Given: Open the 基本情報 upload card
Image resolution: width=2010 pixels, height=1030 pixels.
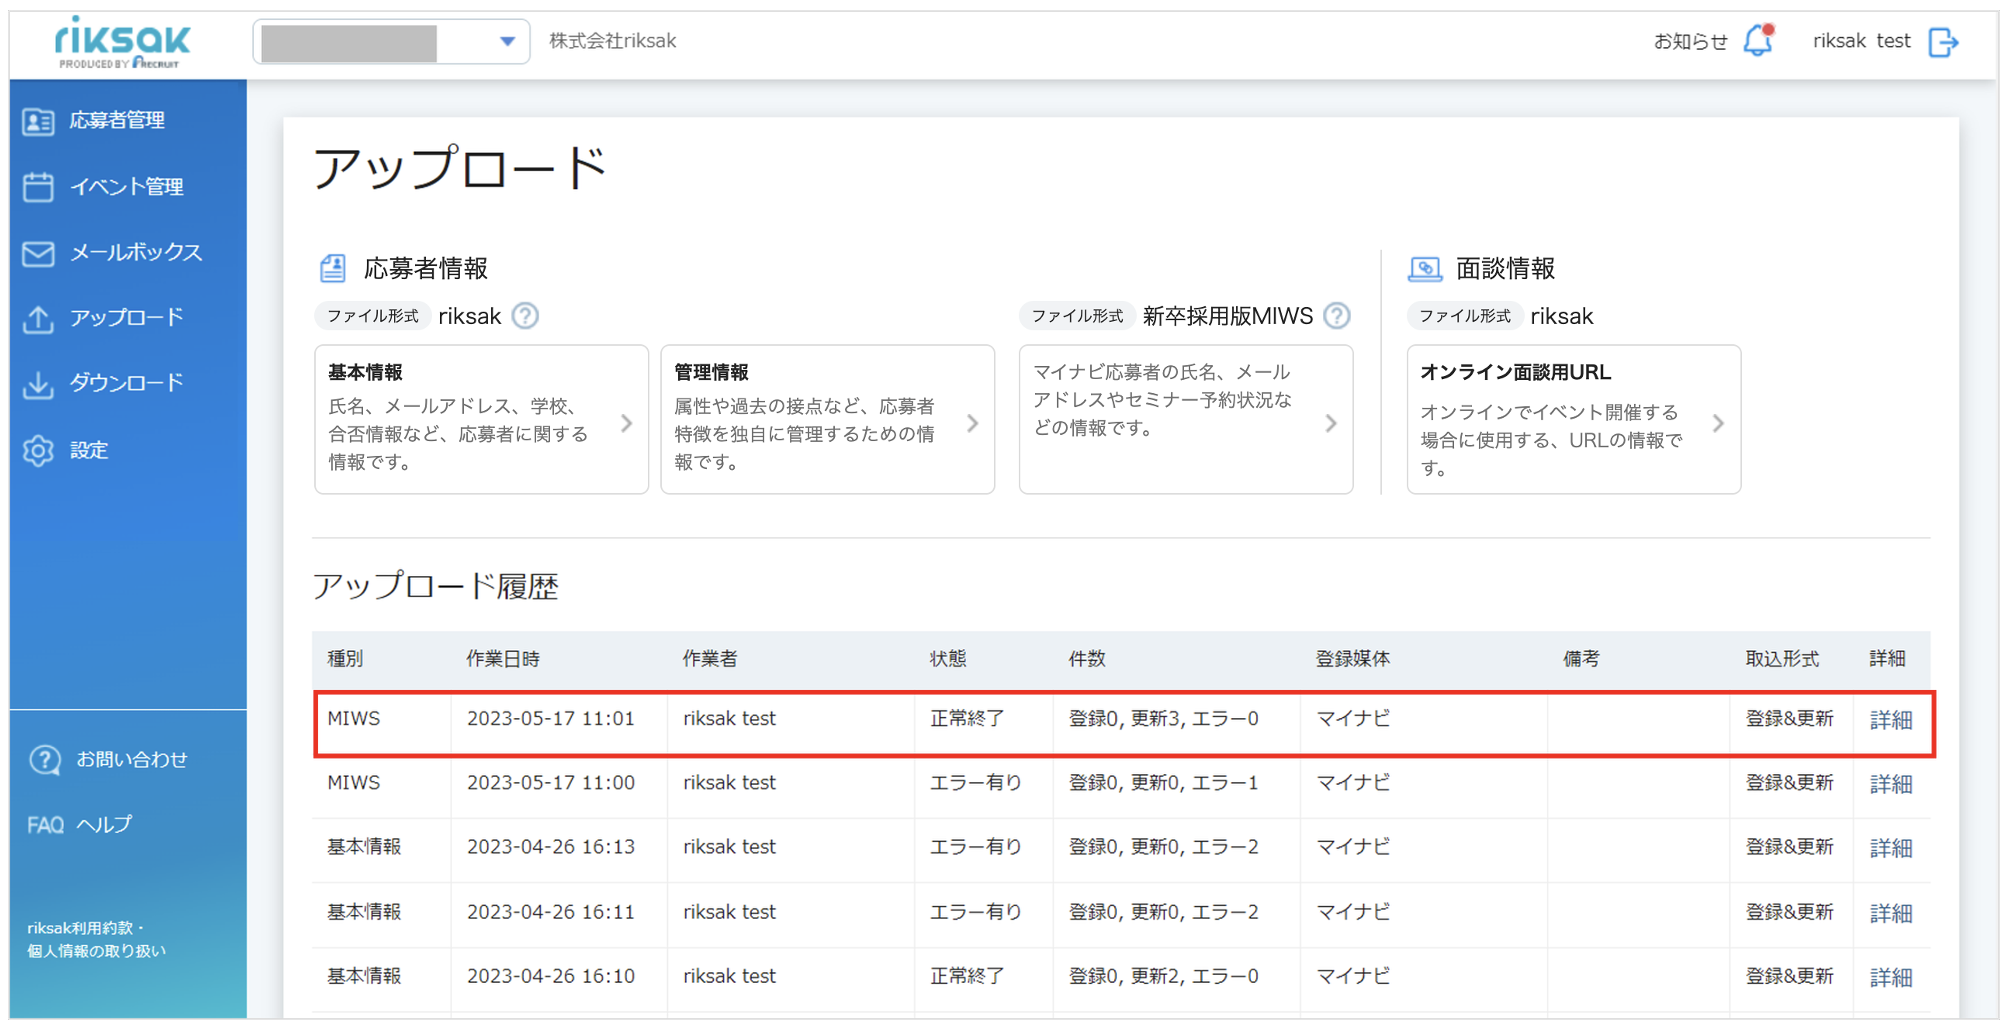Looking at the screenshot, I should pos(481,419).
